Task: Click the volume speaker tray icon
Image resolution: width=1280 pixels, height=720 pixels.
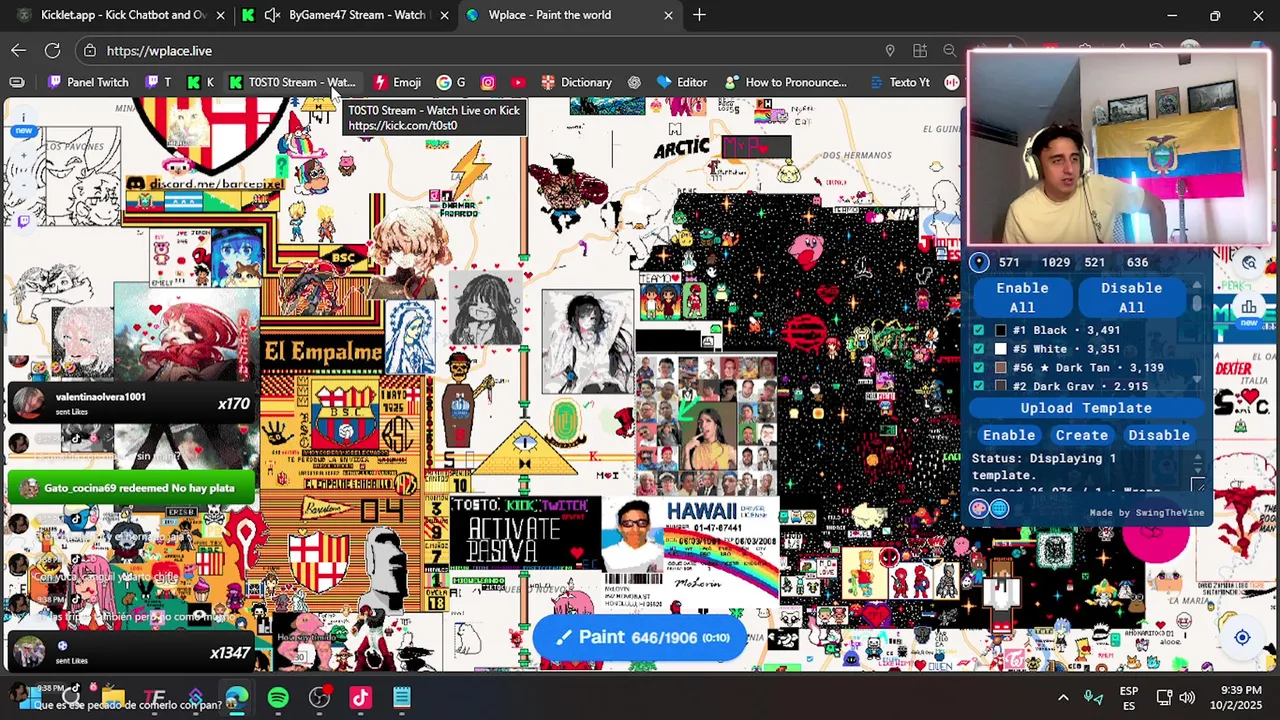Action: pos(1187,697)
